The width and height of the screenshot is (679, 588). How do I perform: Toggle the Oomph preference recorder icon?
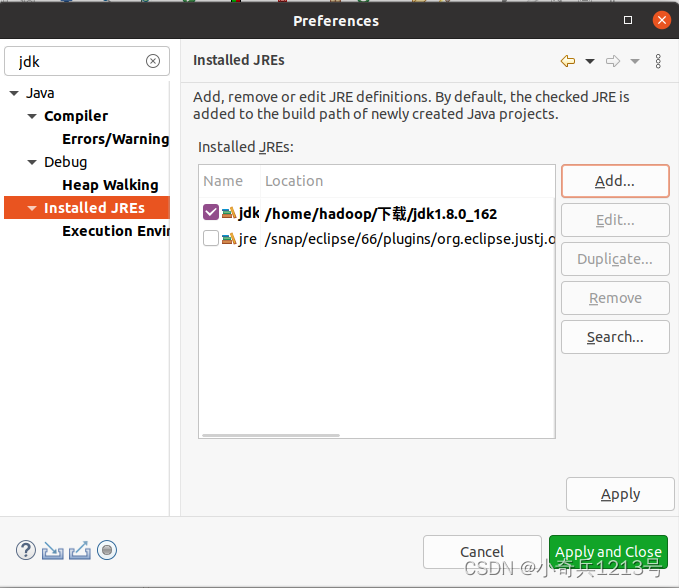(107, 550)
